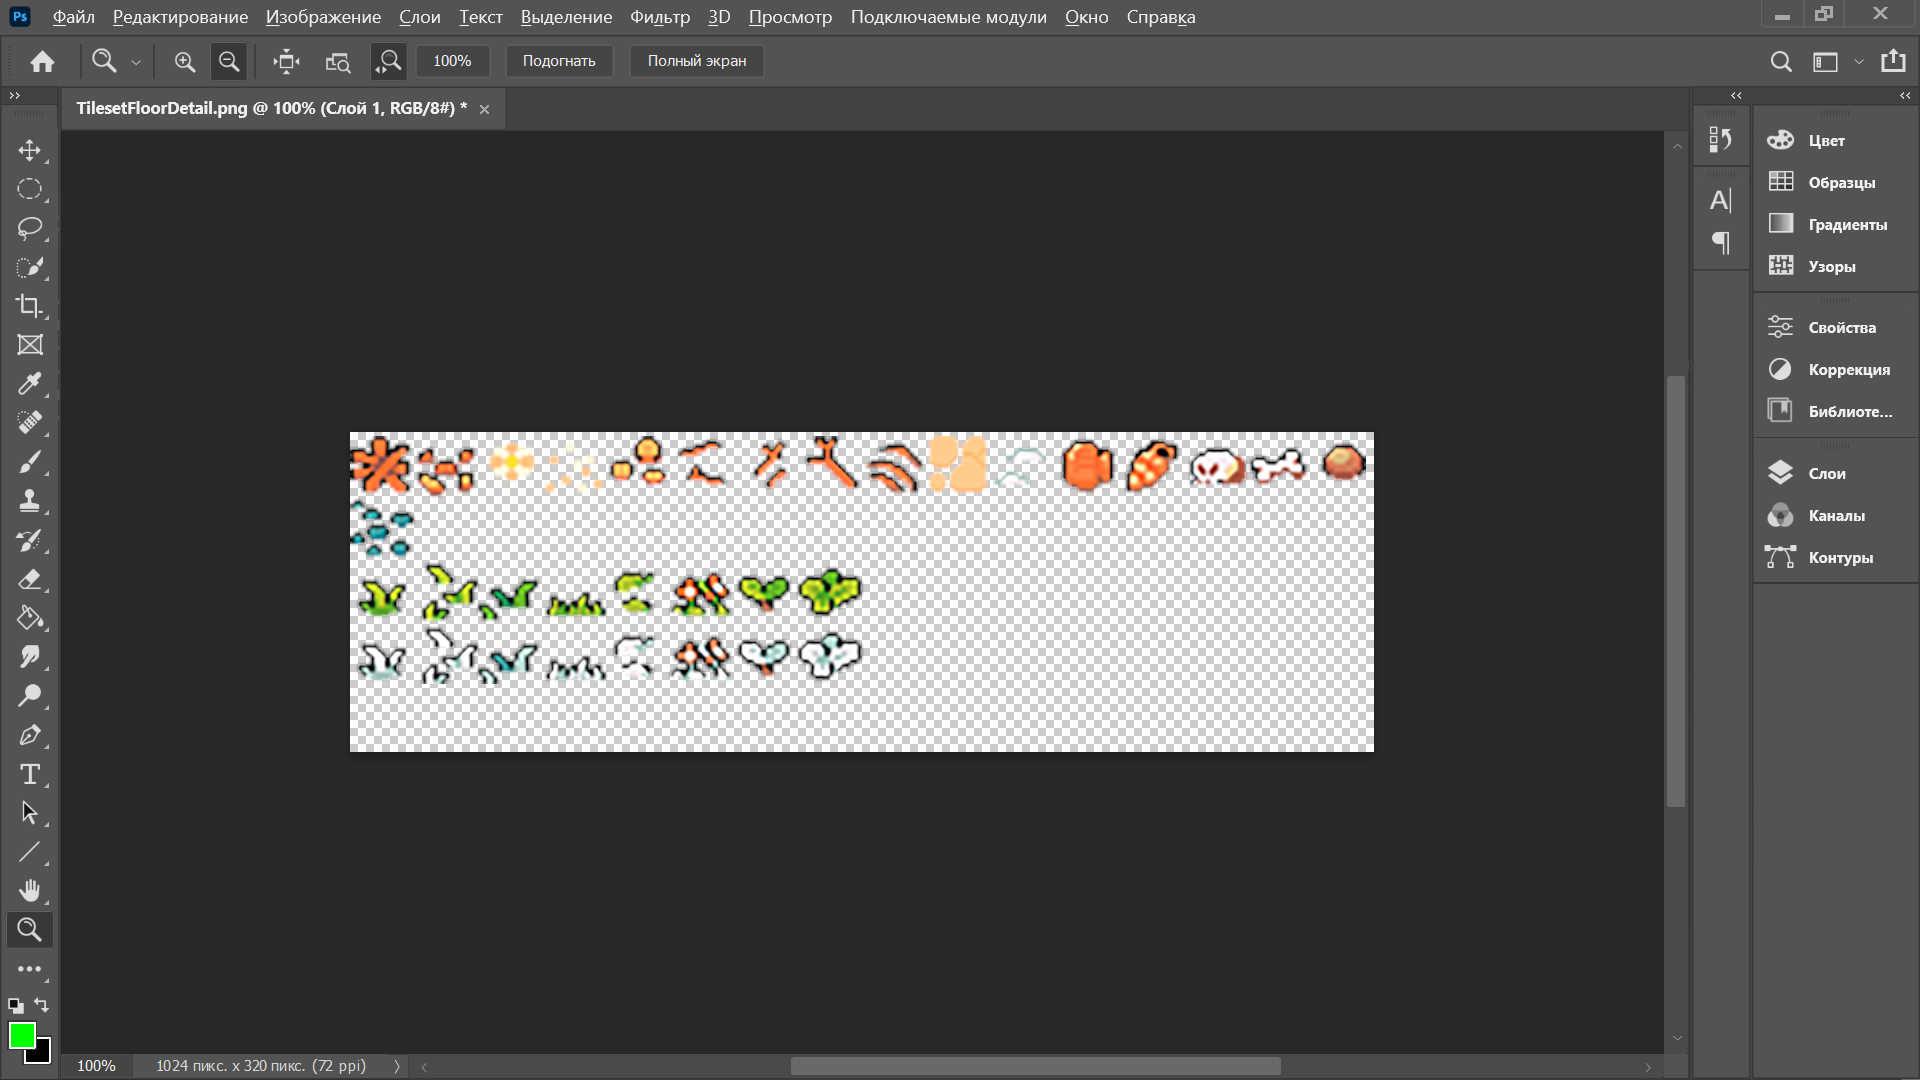The image size is (1920, 1080).
Task: Select the Hand tool
Action: pyautogui.click(x=30, y=891)
